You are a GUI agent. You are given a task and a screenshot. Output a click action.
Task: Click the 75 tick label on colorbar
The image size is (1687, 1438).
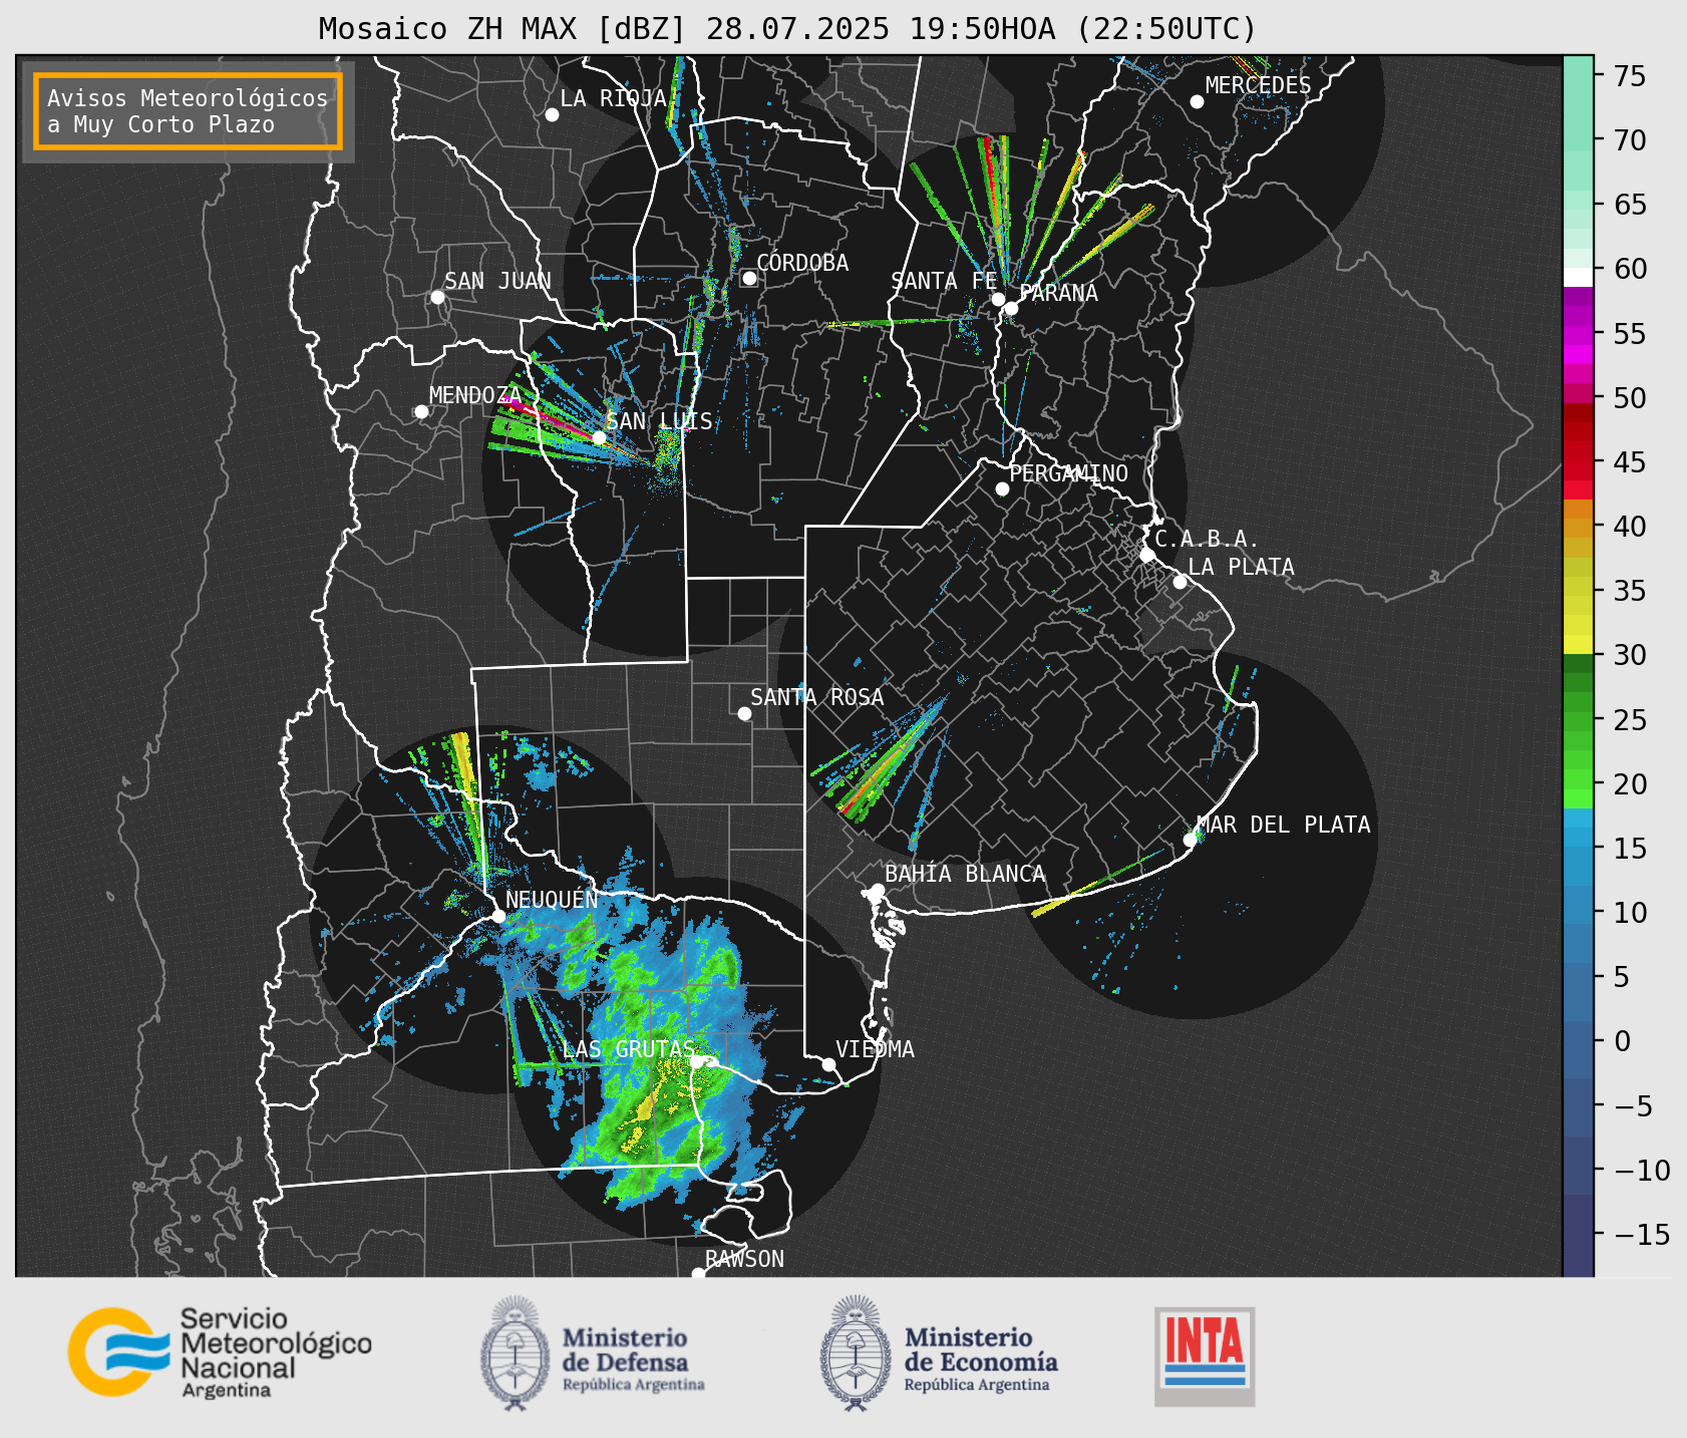(x=1630, y=76)
